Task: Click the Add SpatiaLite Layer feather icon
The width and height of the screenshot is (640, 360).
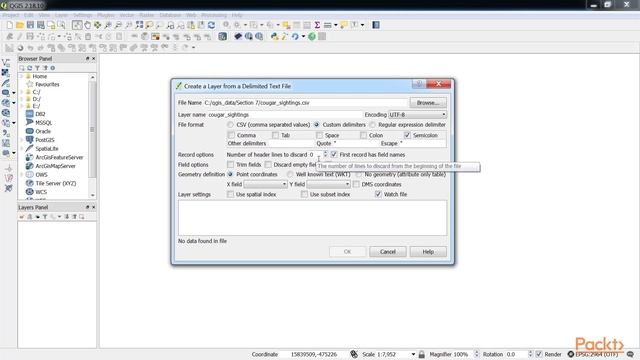Action: pyautogui.click(x=6, y=83)
